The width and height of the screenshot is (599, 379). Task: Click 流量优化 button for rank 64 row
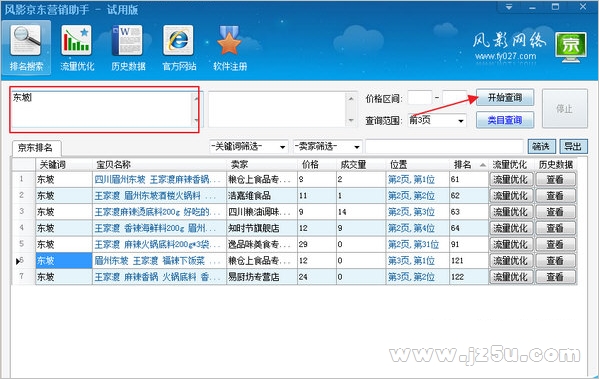(x=511, y=228)
